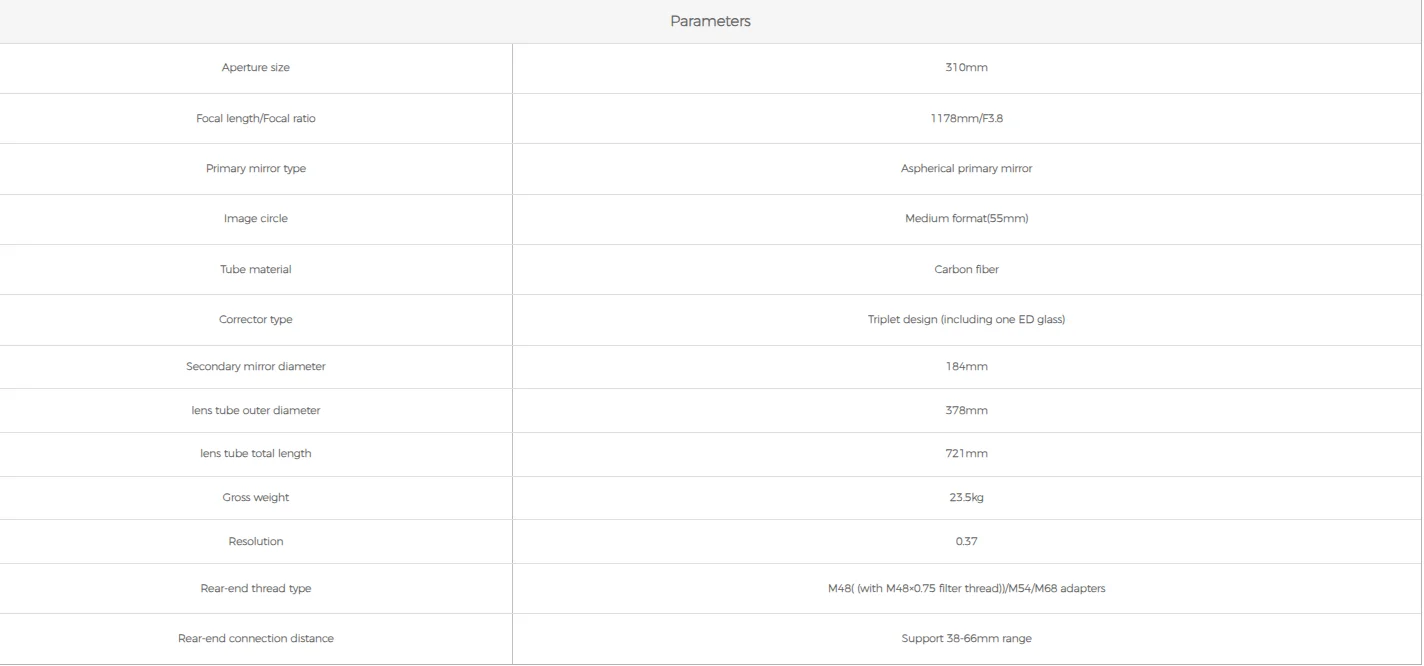Select the Tube material label
The height and width of the screenshot is (666, 1424).
pos(256,270)
